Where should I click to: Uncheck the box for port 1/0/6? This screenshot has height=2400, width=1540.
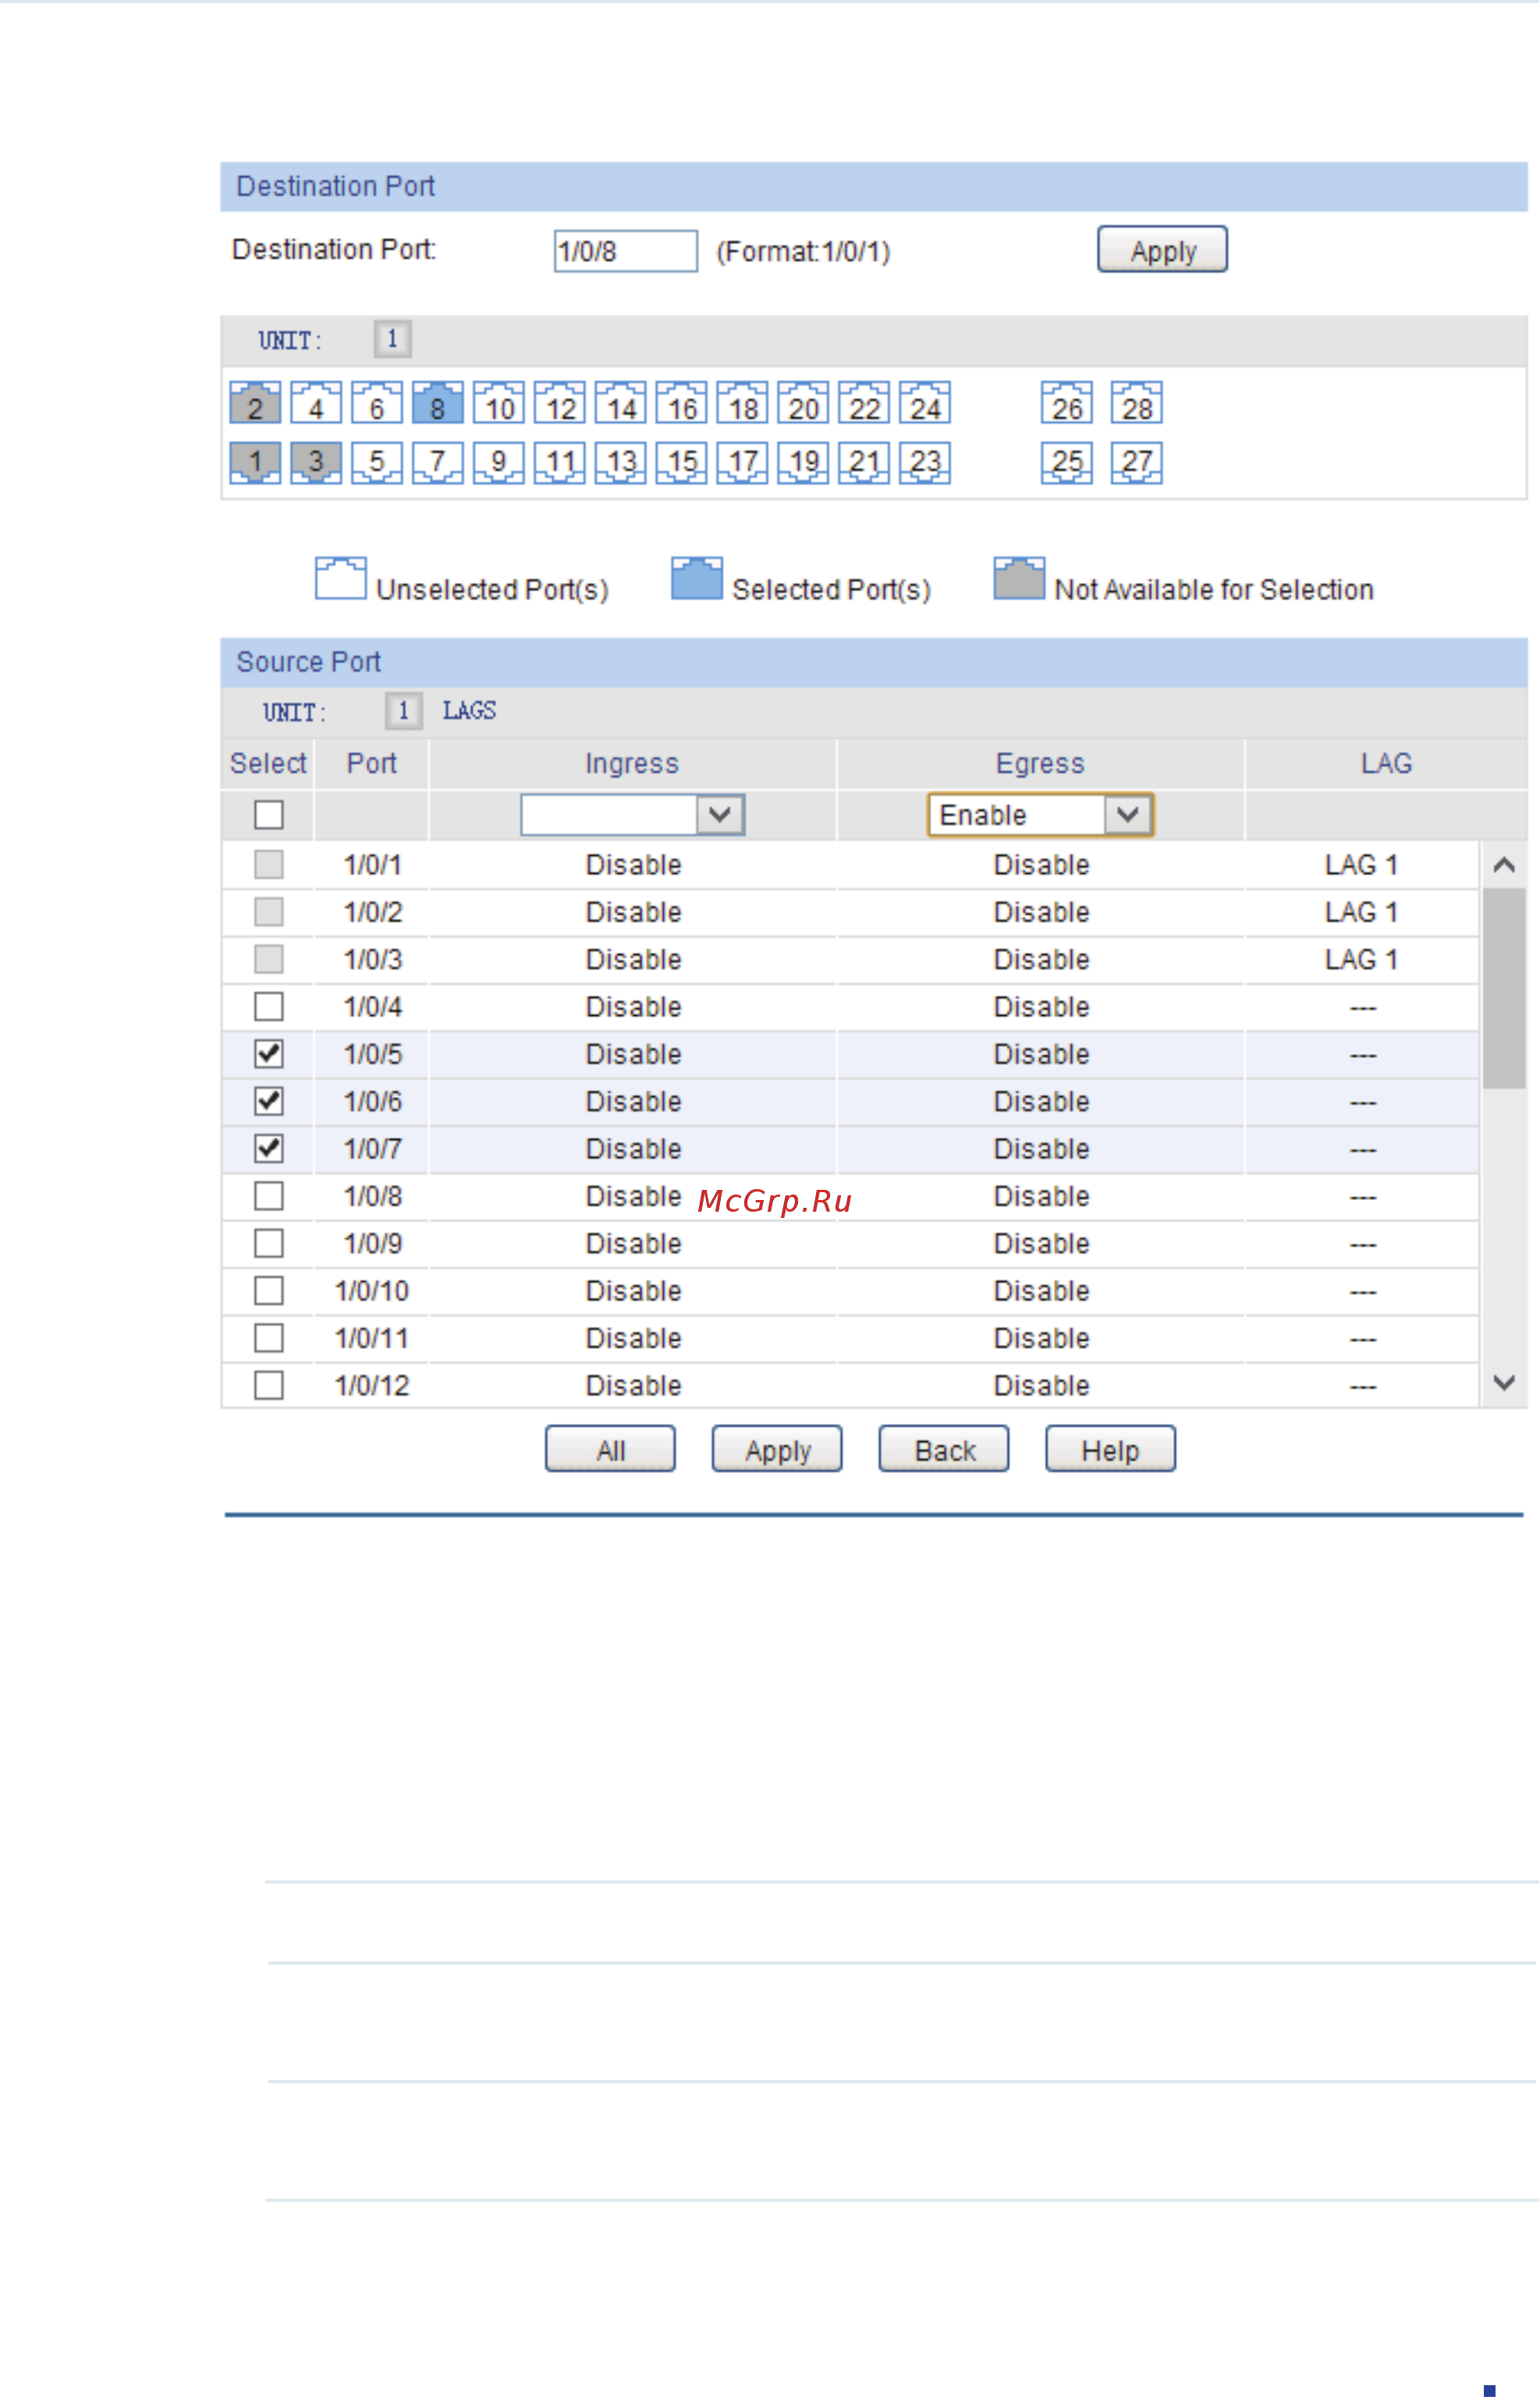tap(269, 1102)
